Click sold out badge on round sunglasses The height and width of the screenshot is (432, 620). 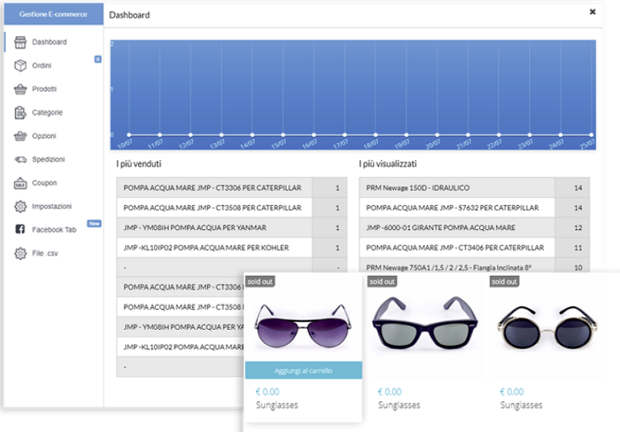(x=504, y=281)
